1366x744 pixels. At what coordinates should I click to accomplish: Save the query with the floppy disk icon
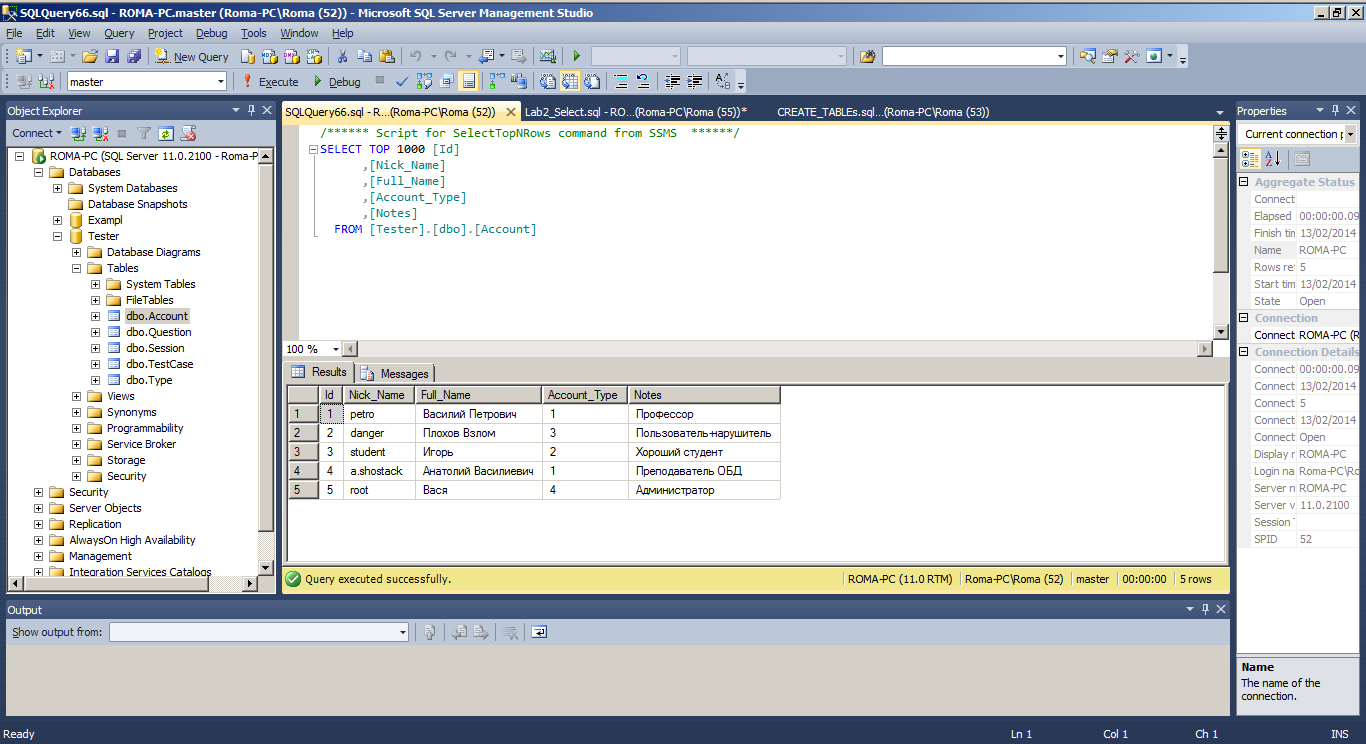[113, 56]
